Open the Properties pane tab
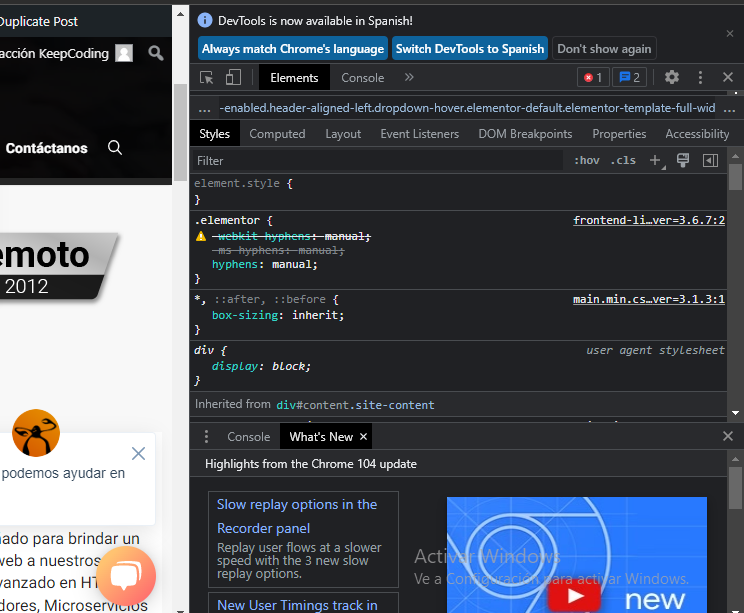The width and height of the screenshot is (744, 613). click(x=619, y=134)
